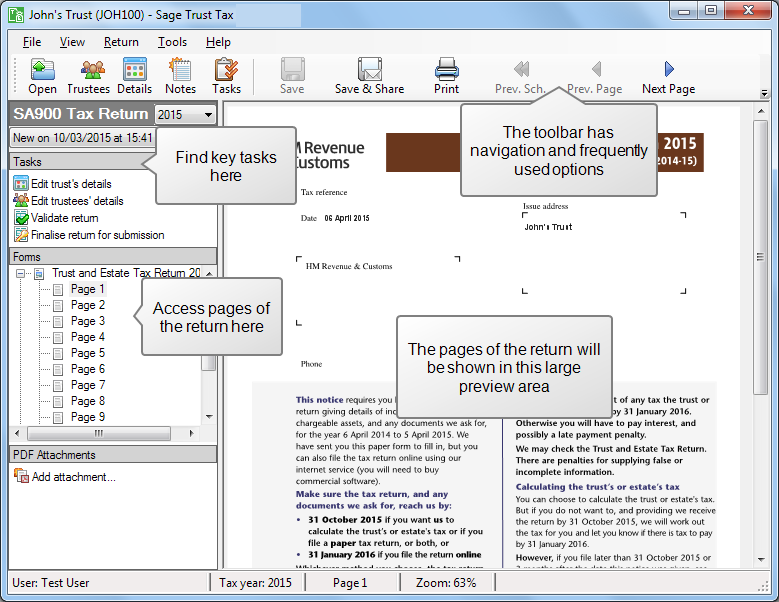Open a trust with the Open toolbar icon
The width and height of the screenshot is (779, 602).
pos(42,70)
